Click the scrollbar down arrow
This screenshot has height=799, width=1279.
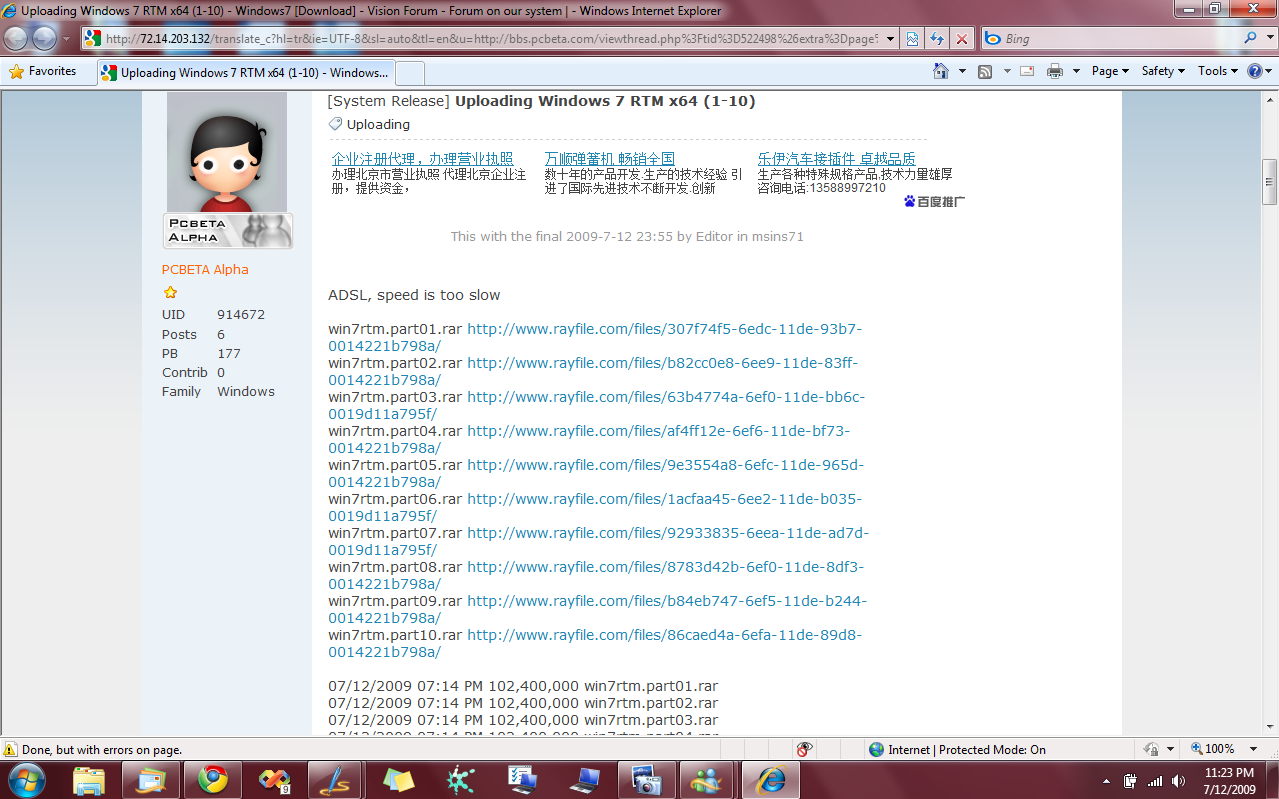tap(1270, 729)
